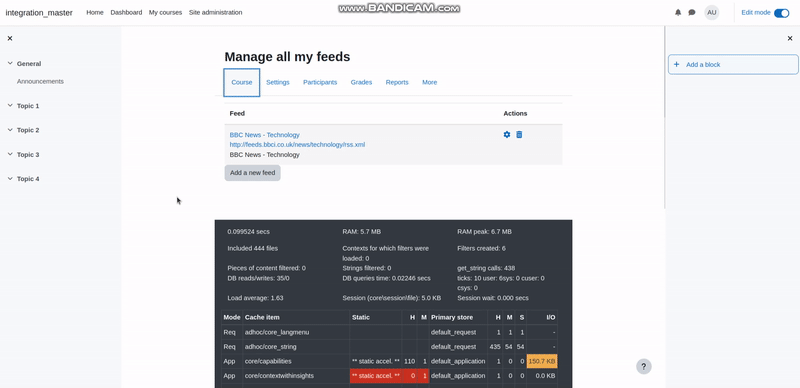Click Add a new feed button

pyautogui.click(x=253, y=173)
